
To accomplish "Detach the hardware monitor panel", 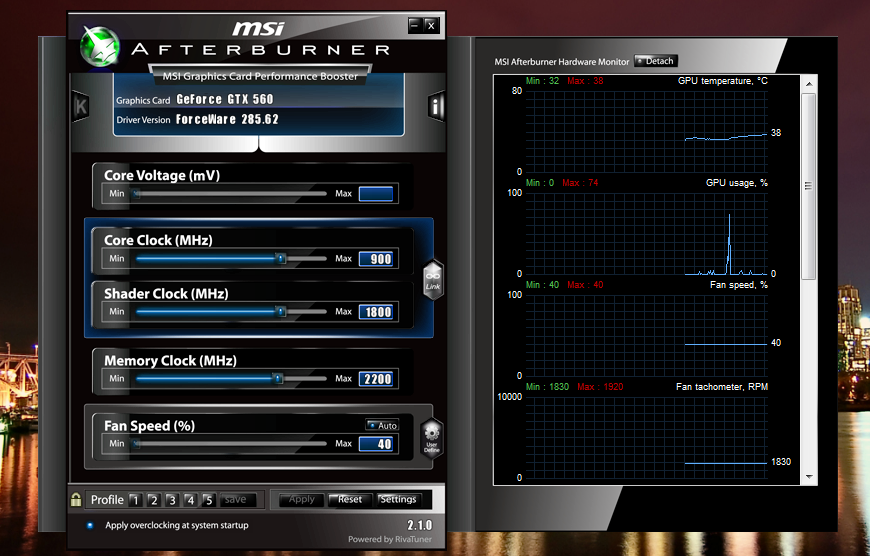I will (655, 61).
